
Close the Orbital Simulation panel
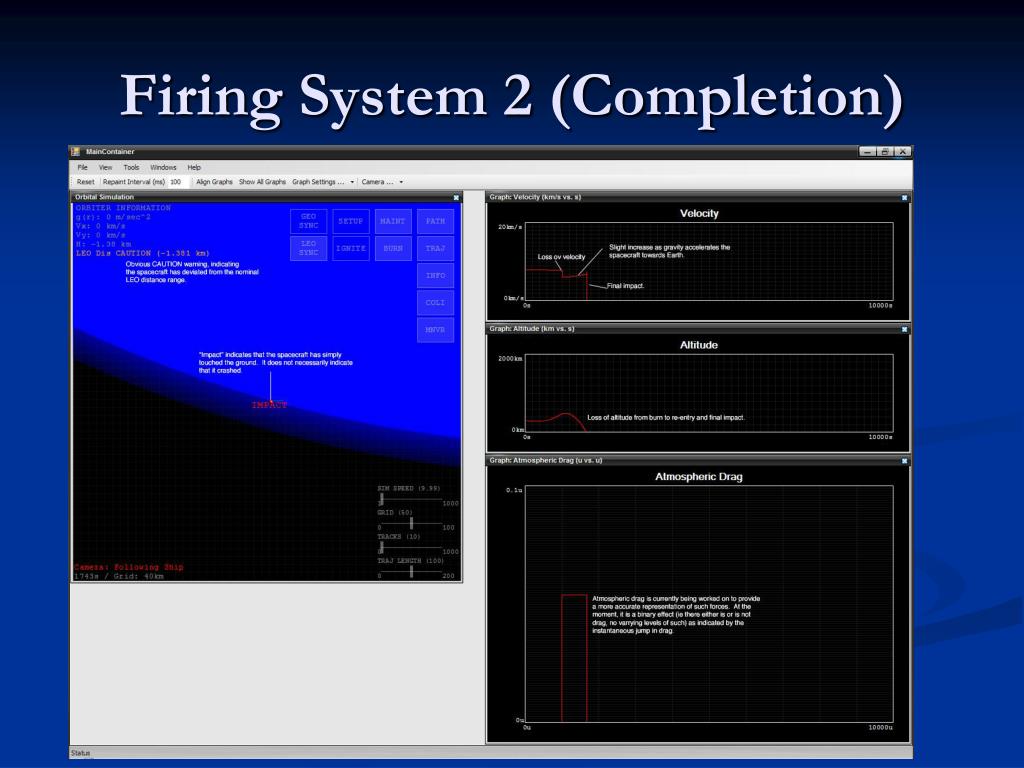(x=456, y=197)
